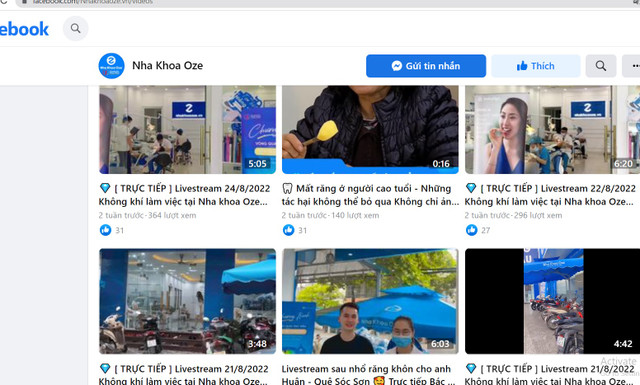
Task: Click the '2 tuần trước · 140 lượt xem' text
Action: coord(330,215)
